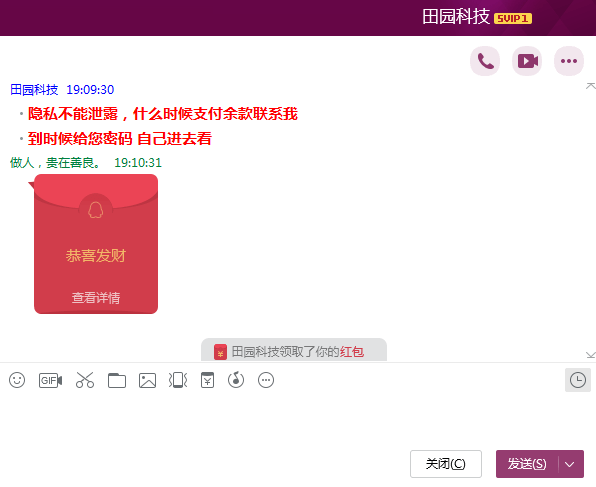Open the send options dropdown arrow
The width and height of the screenshot is (596, 487).
pyautogui.click(x=570, y=464)
